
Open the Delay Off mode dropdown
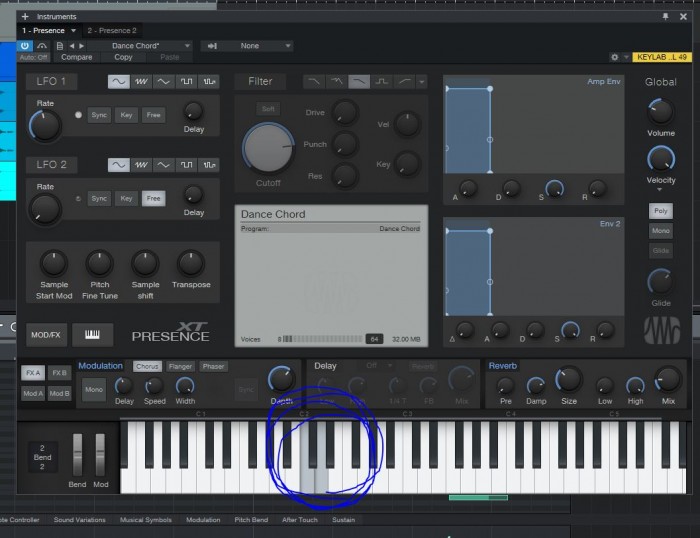(x=380, y=366)
